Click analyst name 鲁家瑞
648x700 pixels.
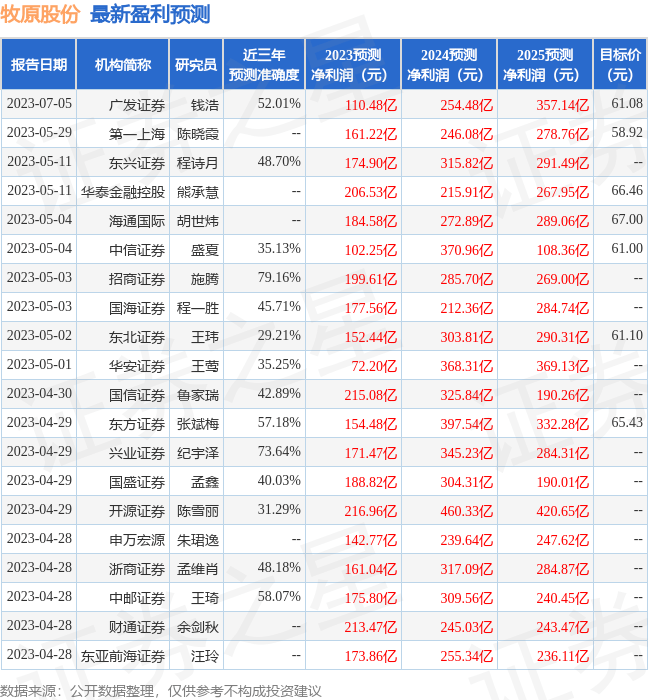click(198, 394)
